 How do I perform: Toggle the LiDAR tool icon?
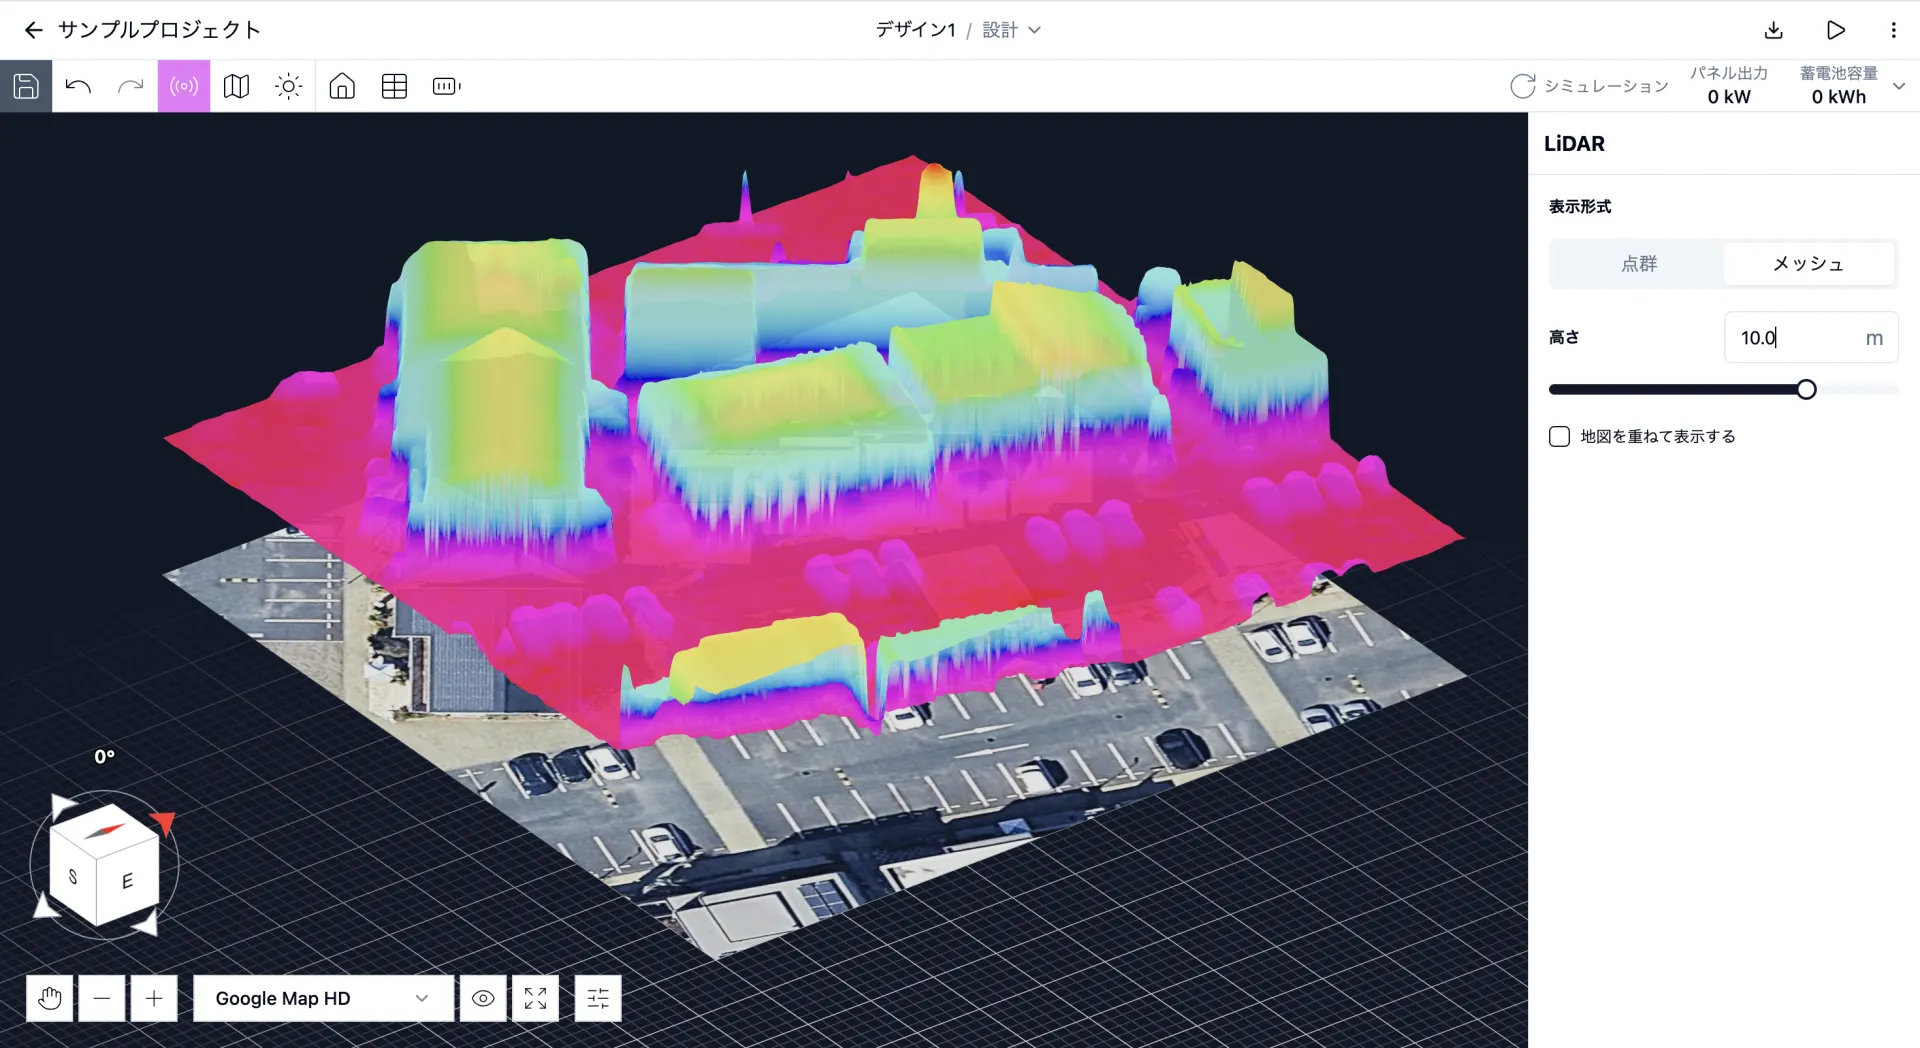click(184, 86)
